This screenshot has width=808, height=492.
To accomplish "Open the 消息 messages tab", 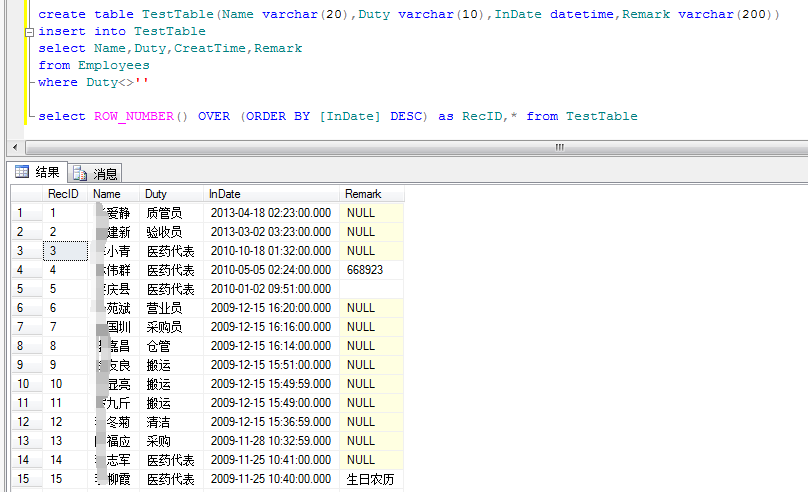I will tap(95, 174).
